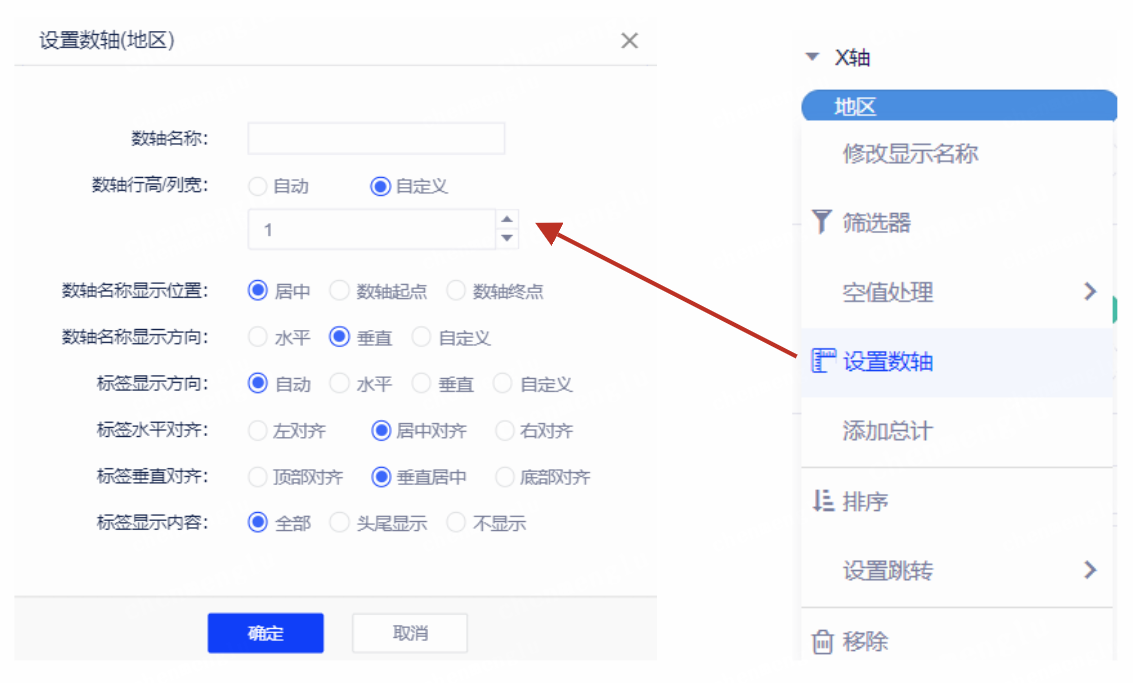Select 左对齐 label horizontal alignment
The image size is (1133, 683).
click(x=258, y=431)
